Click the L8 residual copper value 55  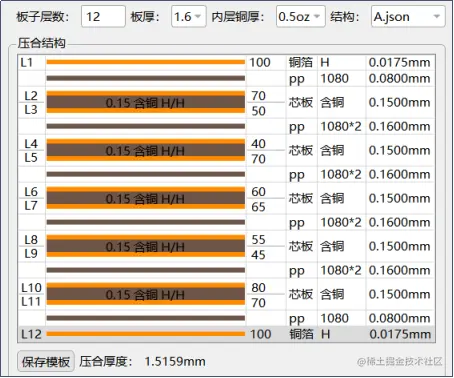(x=259, y=240)
